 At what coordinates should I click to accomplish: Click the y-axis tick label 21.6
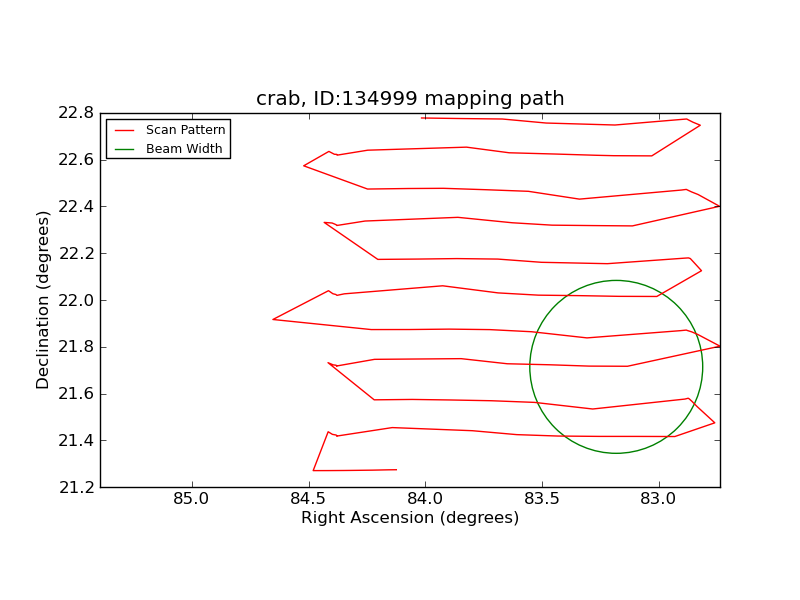pos(76,394)
